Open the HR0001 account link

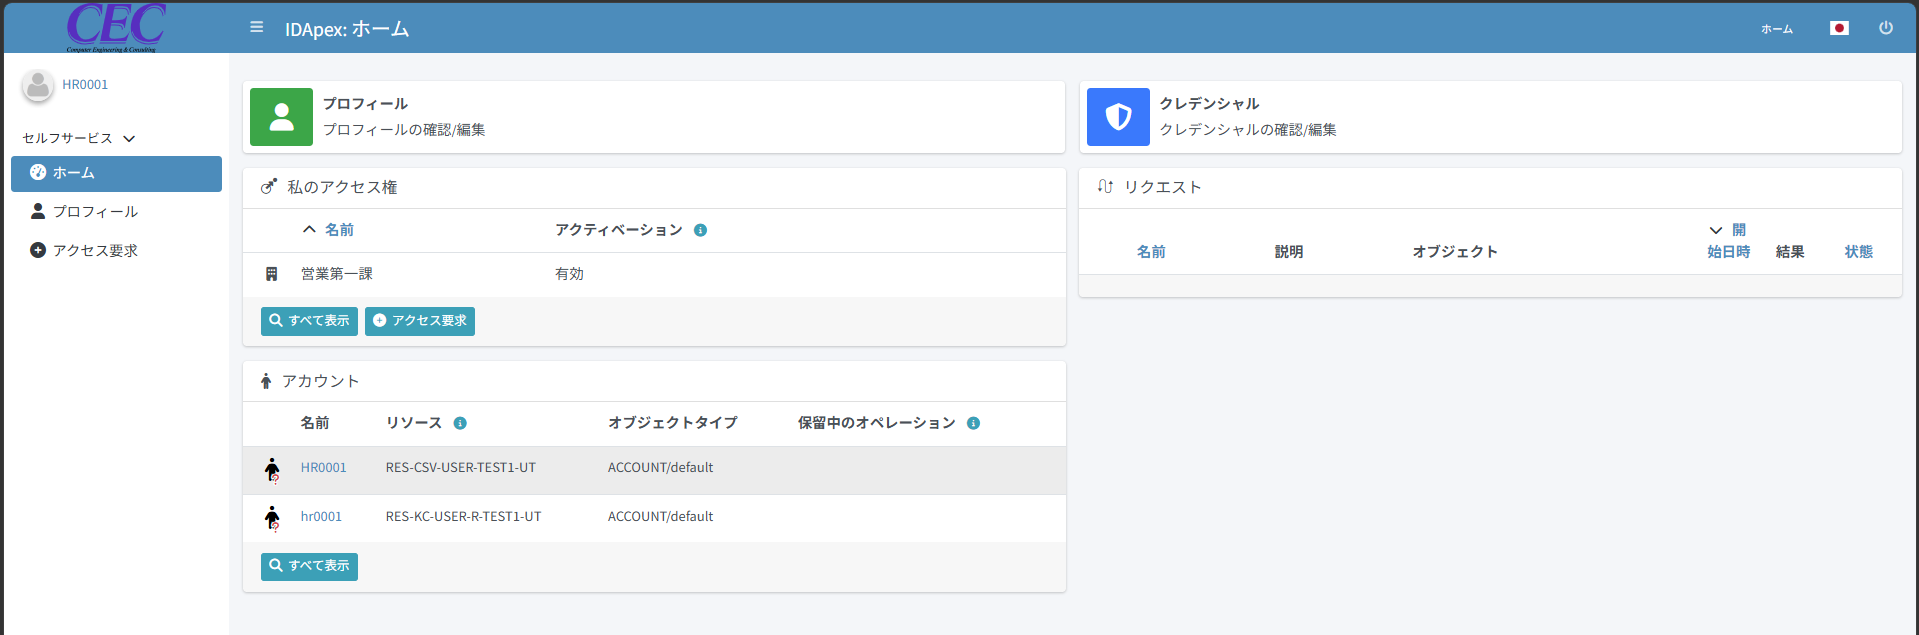[x=324, y=468]
